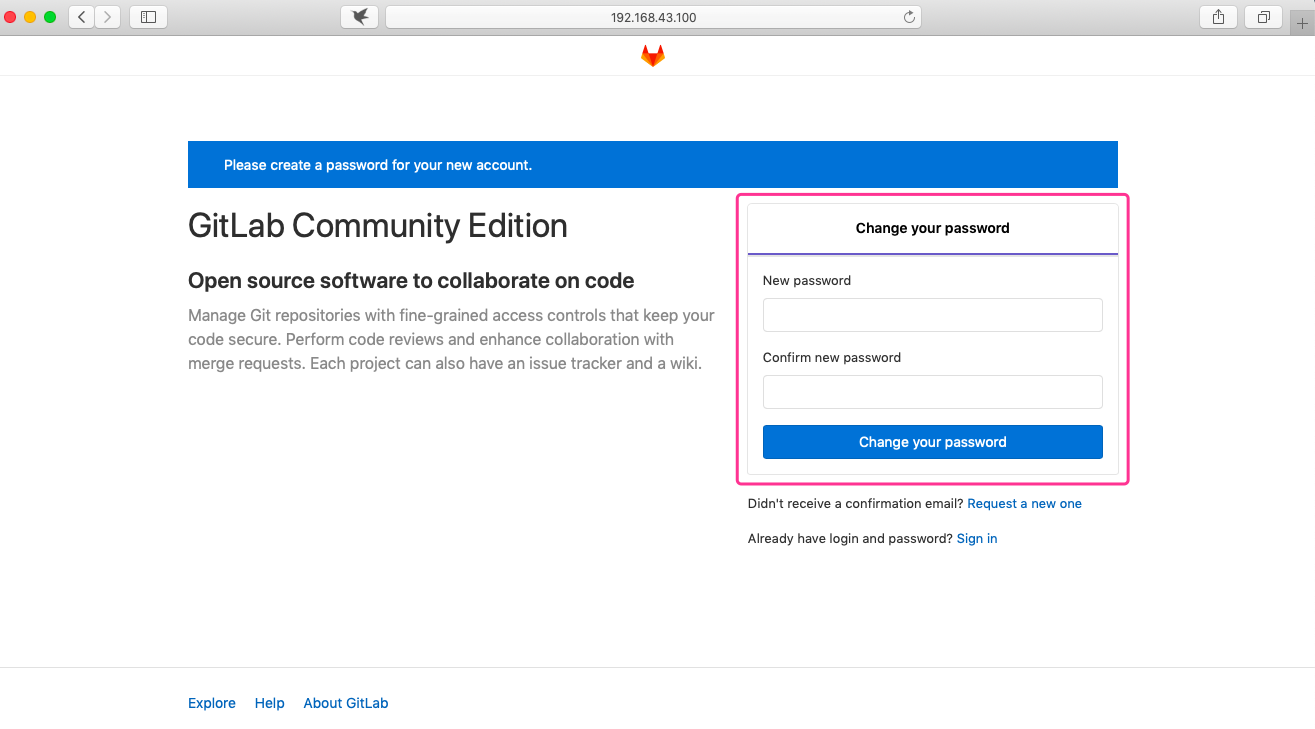Submit with Change your password button

point(931,441)
